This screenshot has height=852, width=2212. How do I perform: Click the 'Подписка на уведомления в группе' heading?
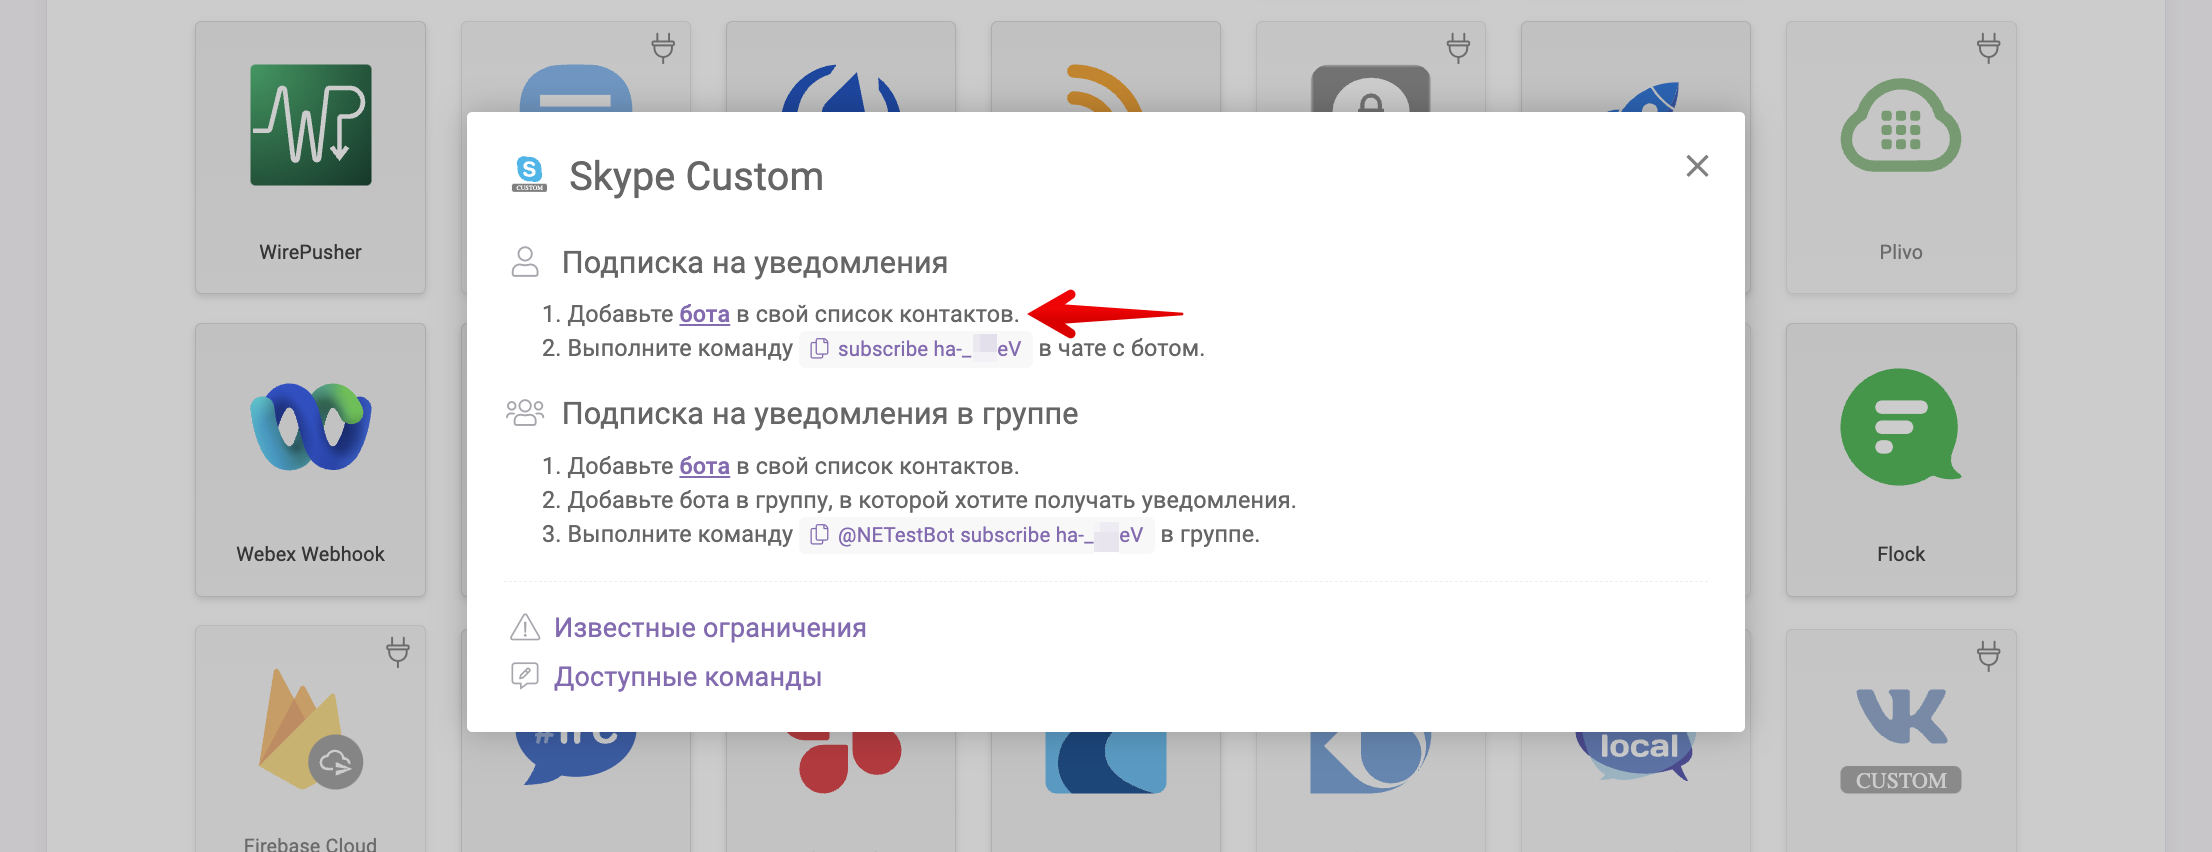pyautogui.click(x=820, y=414)
